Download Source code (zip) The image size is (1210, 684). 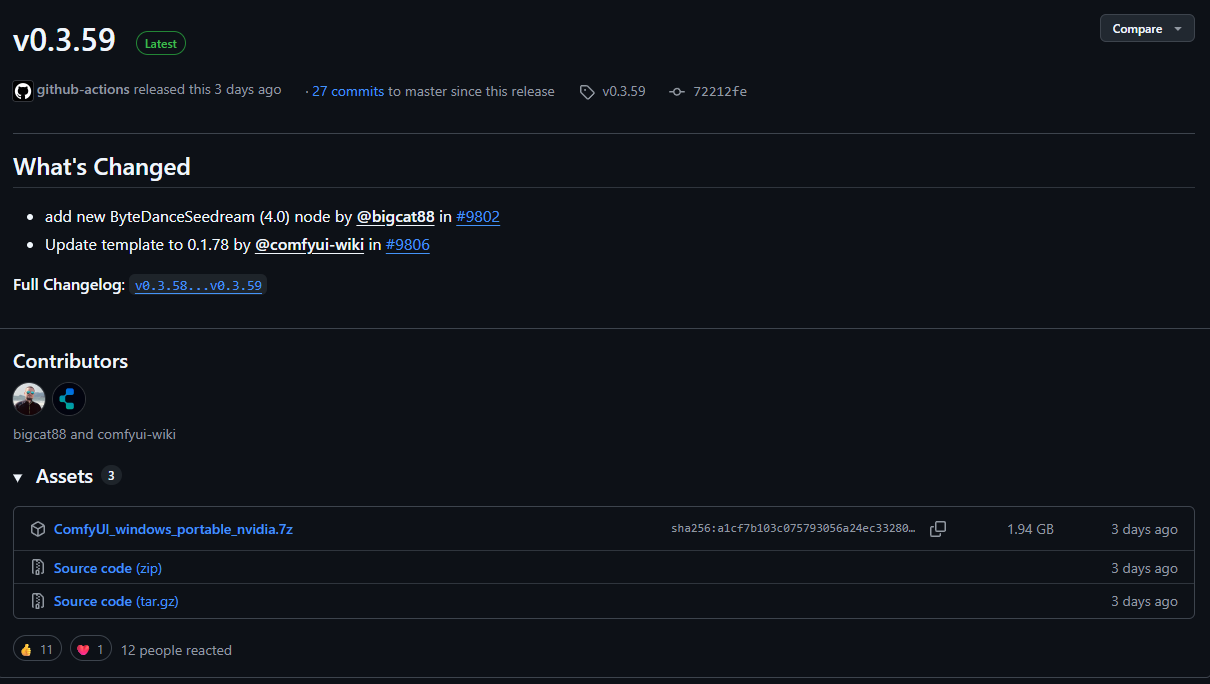[x=108, y=568]
